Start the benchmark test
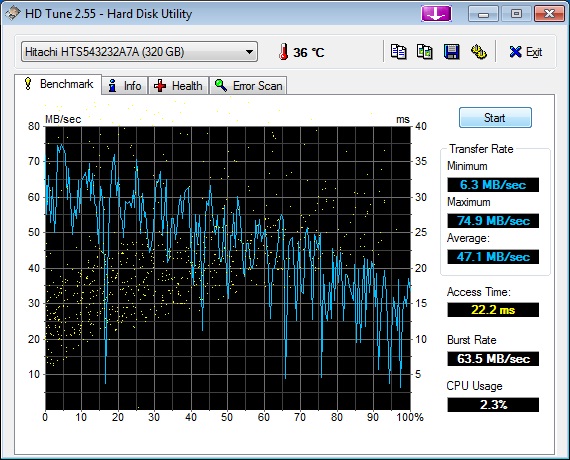This screenshot has height=460, width=570. [495, 117]
